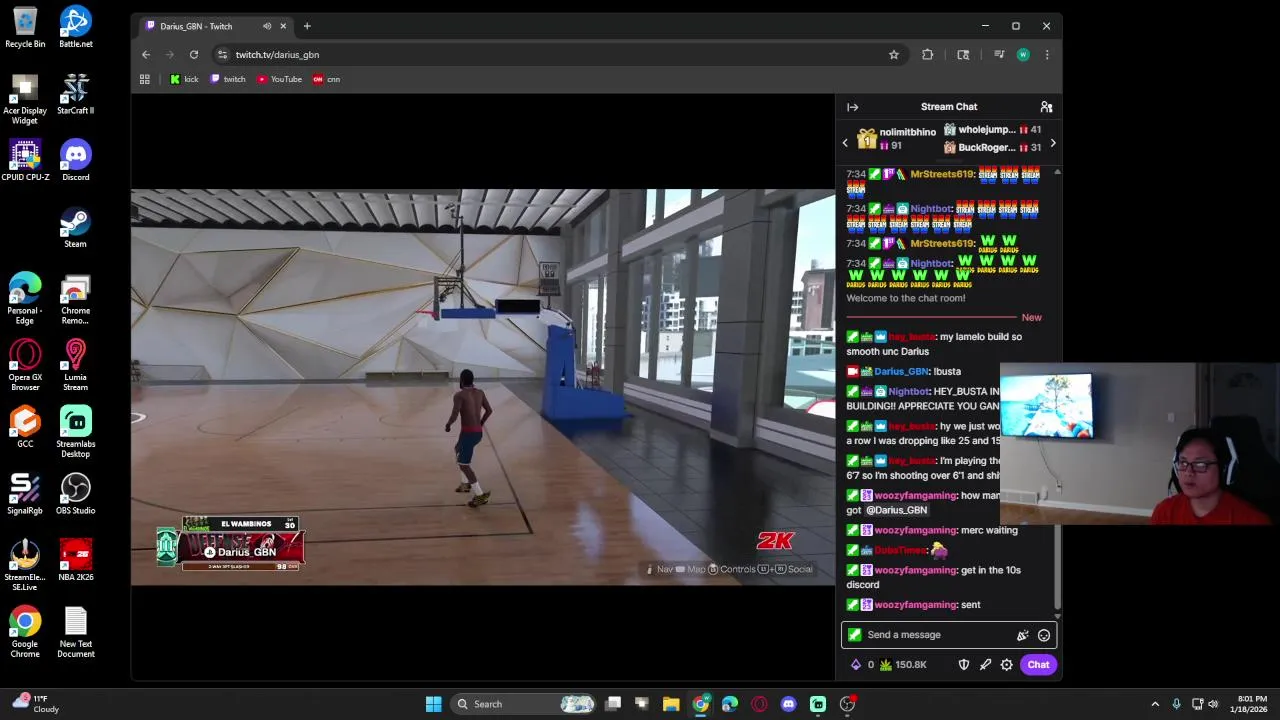
Task: Open OBS Studio from taskbar
Action: point(847,704)
